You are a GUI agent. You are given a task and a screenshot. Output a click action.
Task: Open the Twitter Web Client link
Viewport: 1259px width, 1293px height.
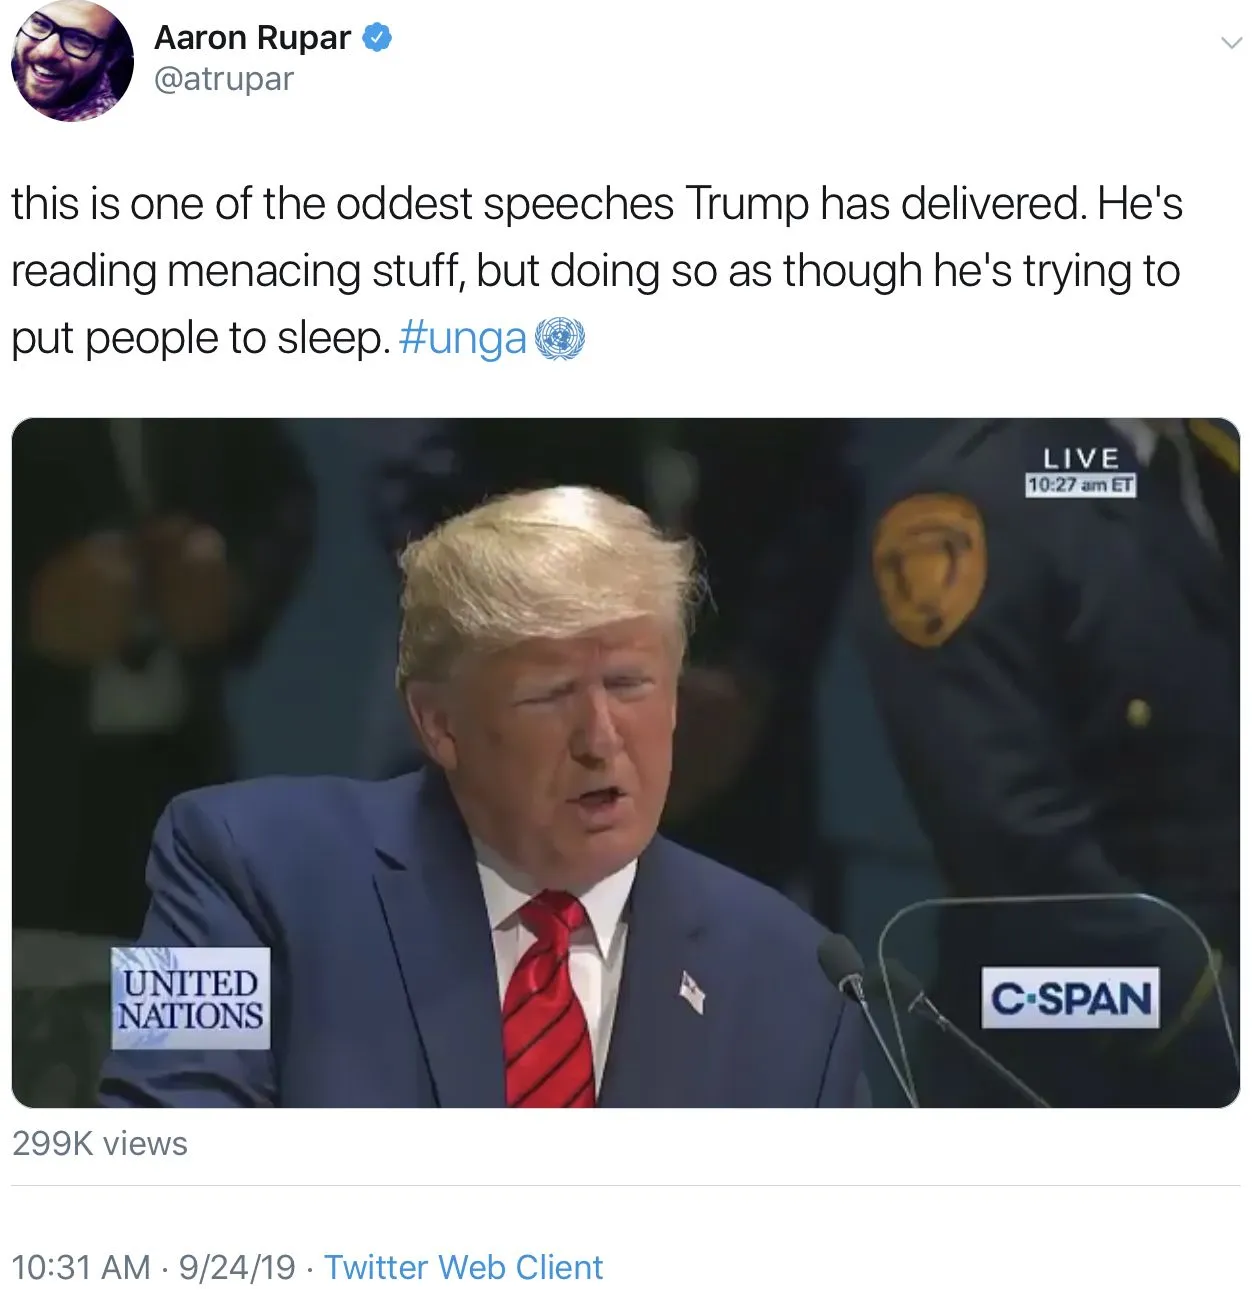coord(464,1267)
